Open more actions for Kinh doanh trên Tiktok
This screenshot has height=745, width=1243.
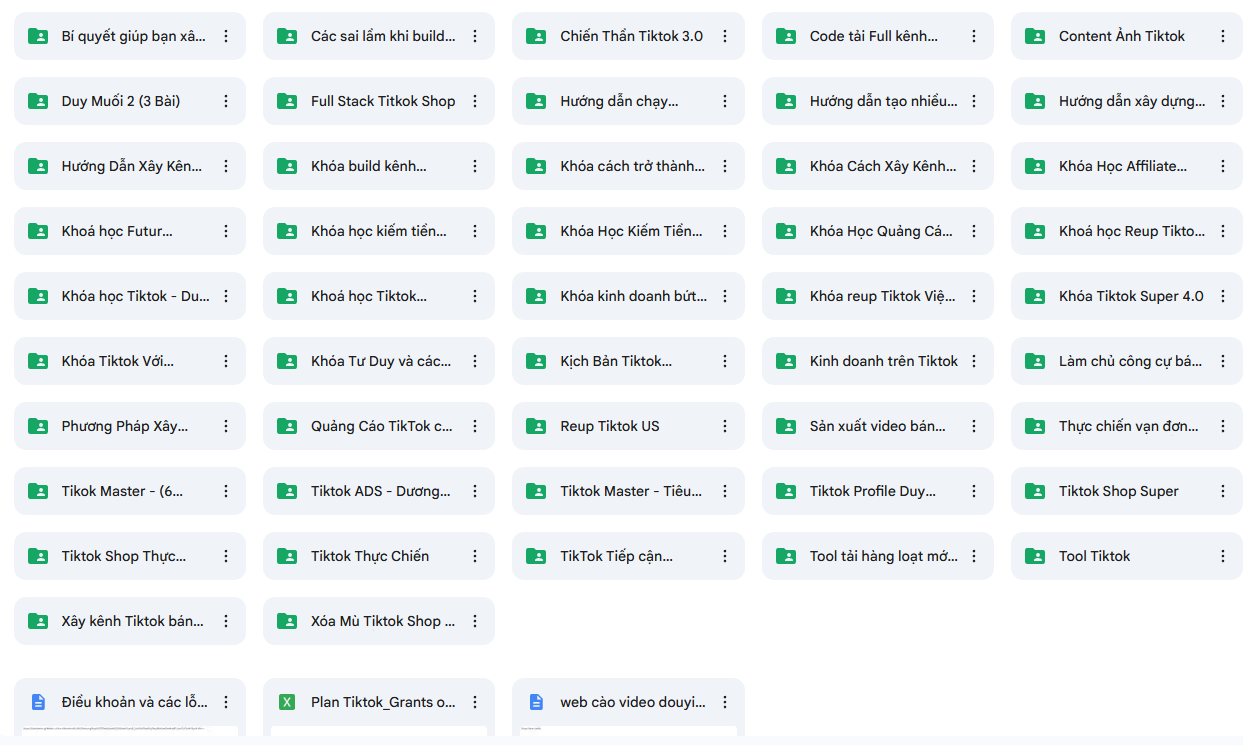click(974, 361)
